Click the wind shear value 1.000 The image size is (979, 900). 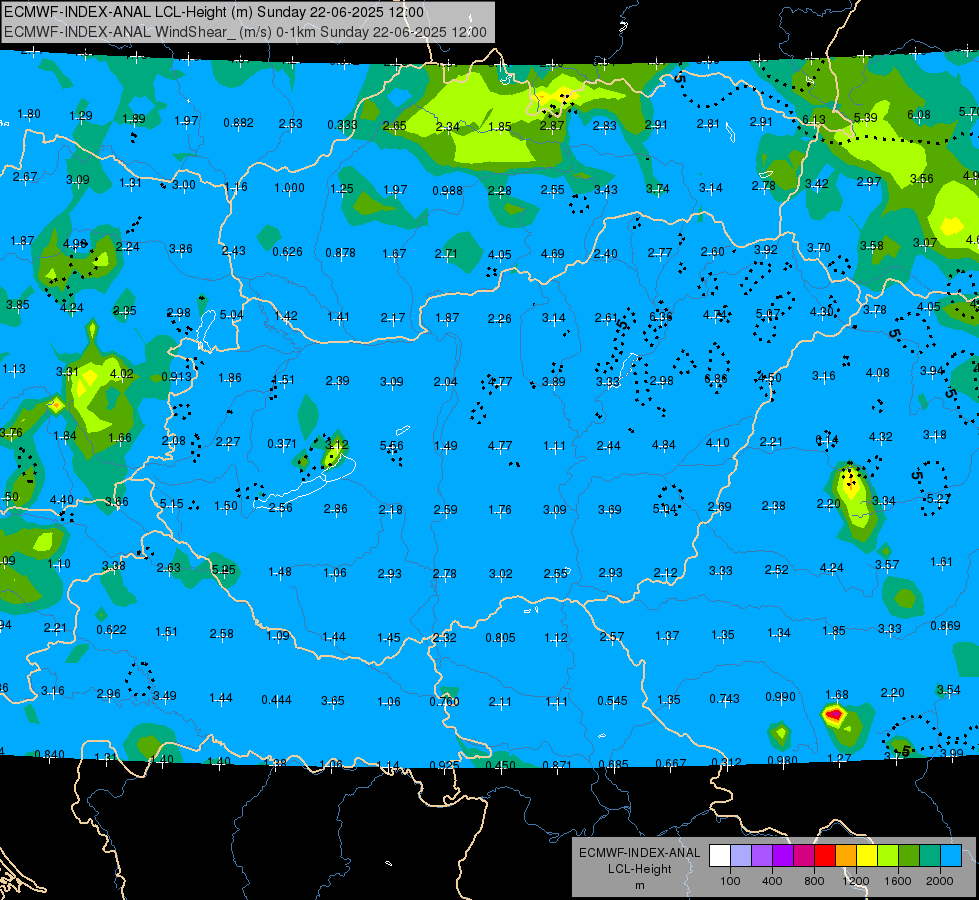(290, 187)
